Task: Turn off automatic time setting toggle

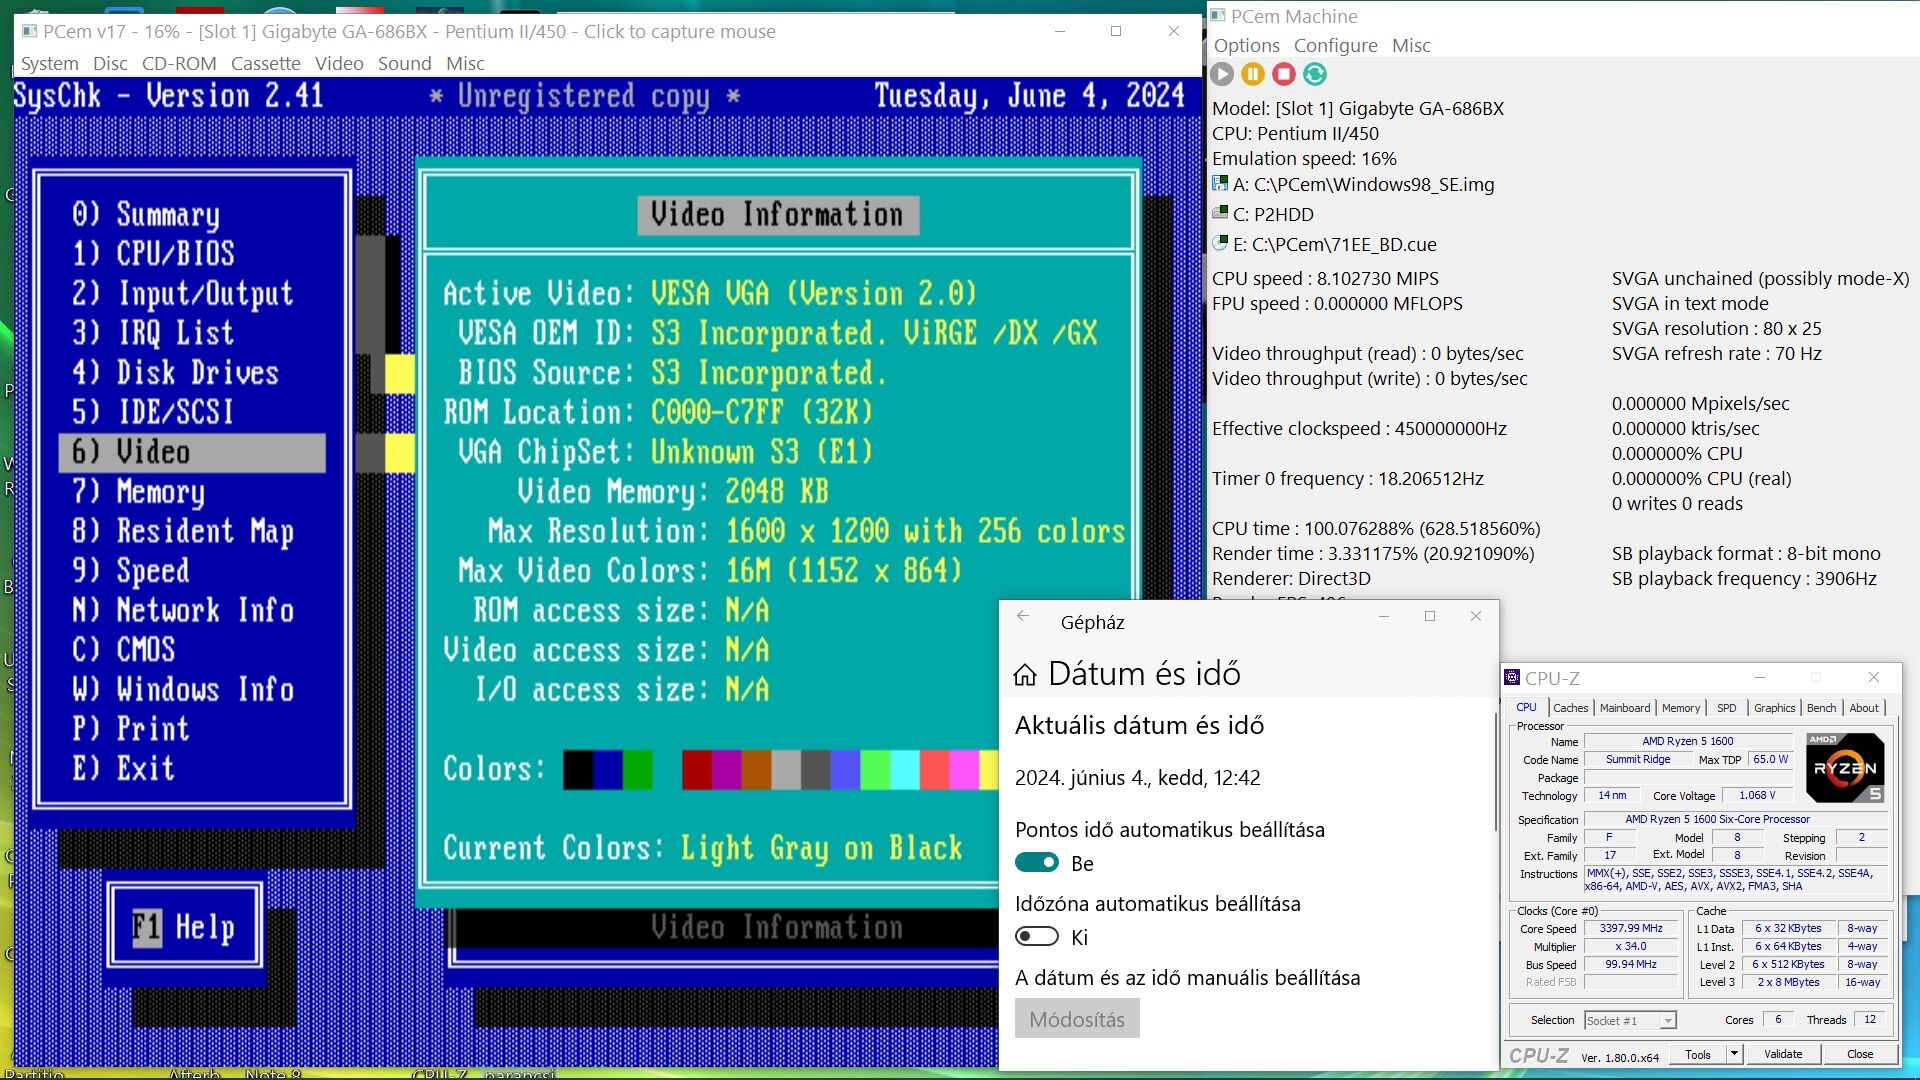Action: point(1037,862)
